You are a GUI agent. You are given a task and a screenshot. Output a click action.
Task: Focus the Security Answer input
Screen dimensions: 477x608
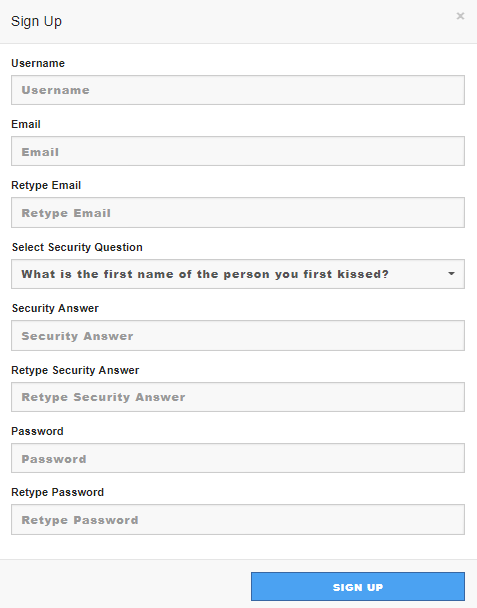[238, 335]
